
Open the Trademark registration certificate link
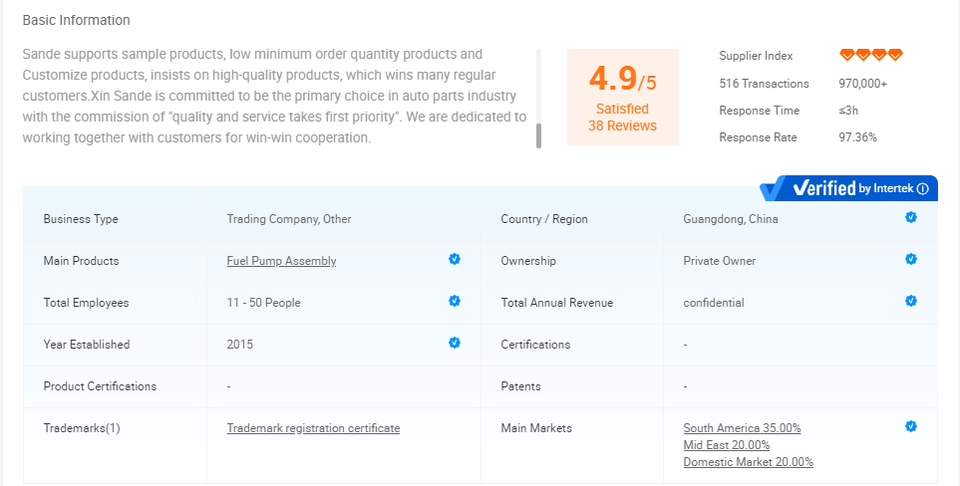click(313, 428)
